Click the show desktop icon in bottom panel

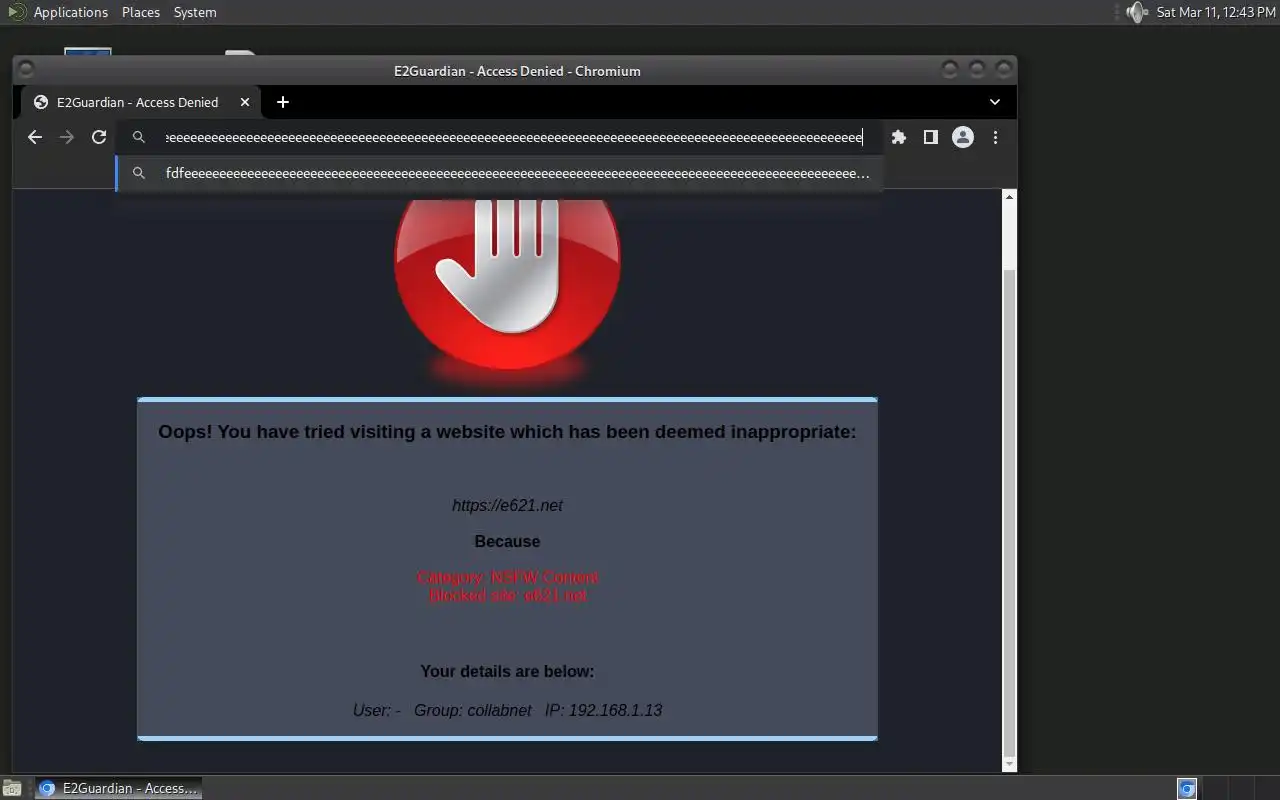coord(11,788)
